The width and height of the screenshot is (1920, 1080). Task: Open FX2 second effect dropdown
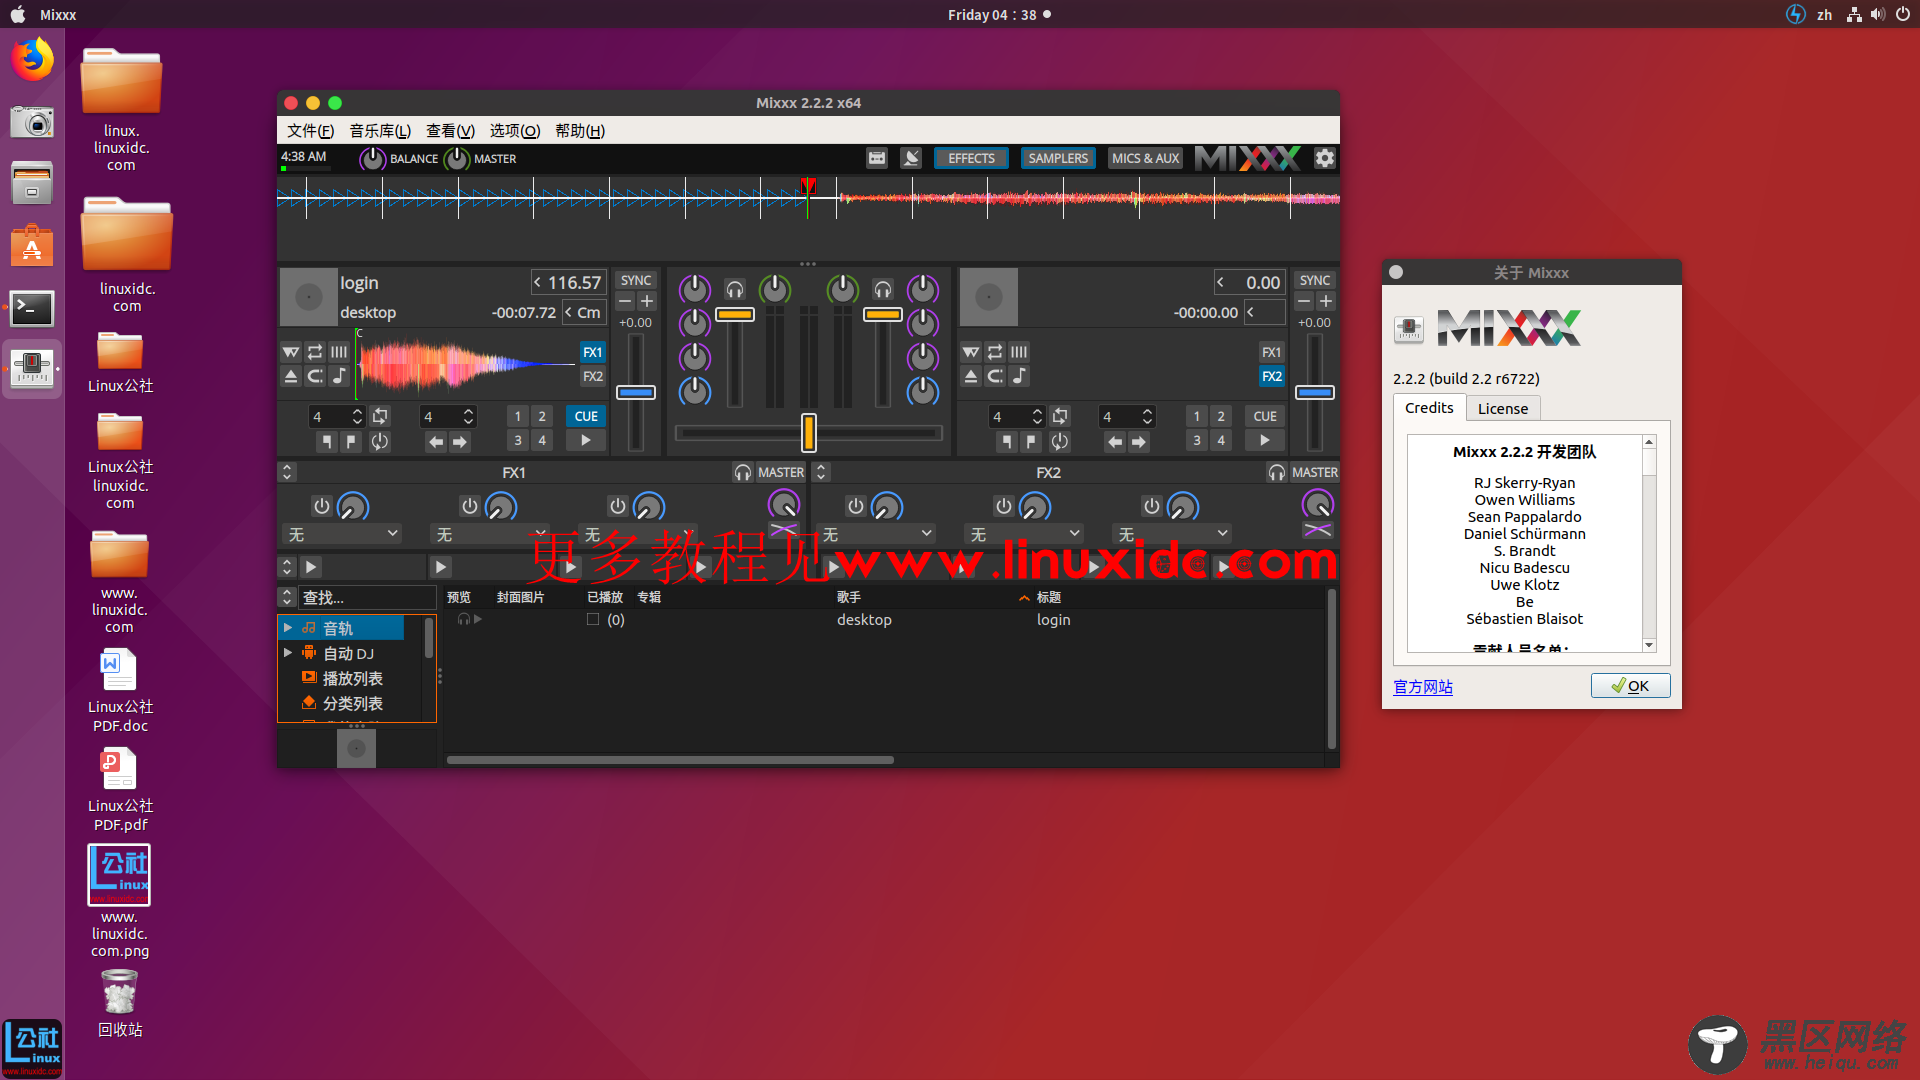(x=1025, y=534)
